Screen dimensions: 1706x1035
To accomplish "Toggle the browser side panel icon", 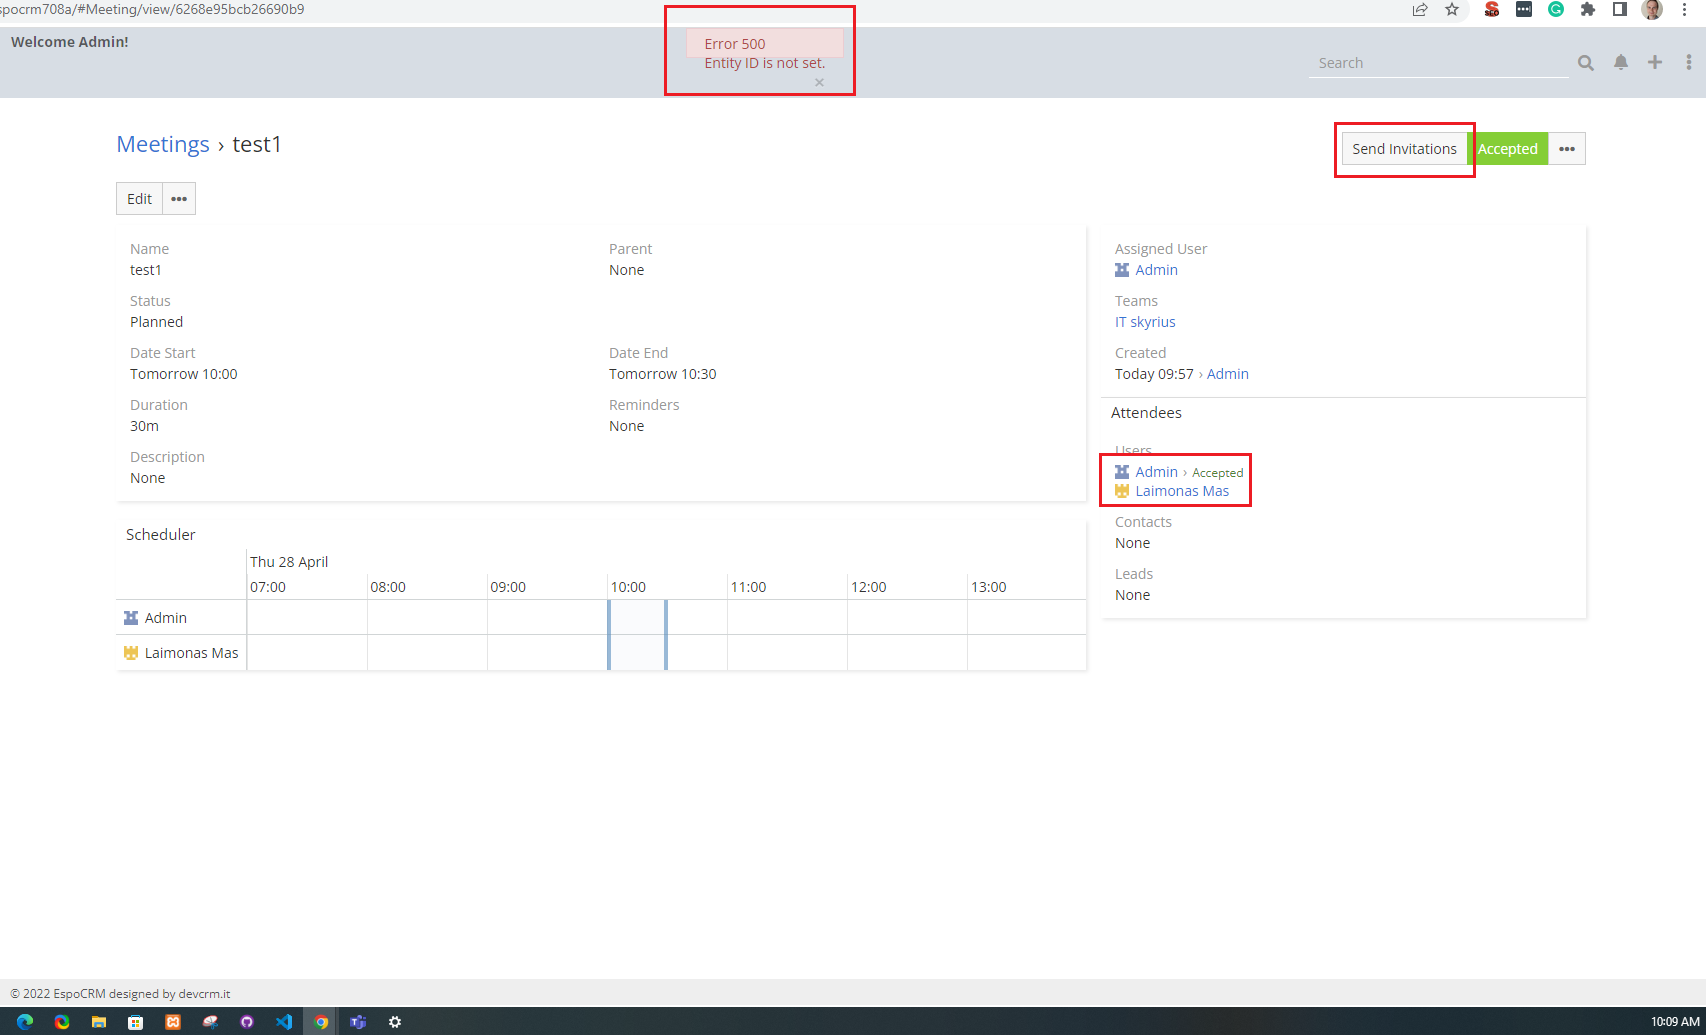I will (x=1620, y=9).
